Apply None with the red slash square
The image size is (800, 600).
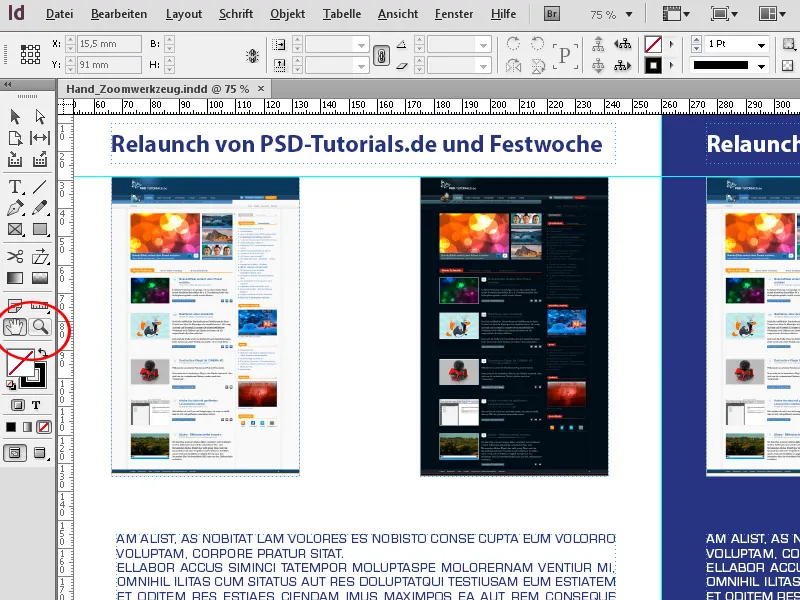(44, 427)
